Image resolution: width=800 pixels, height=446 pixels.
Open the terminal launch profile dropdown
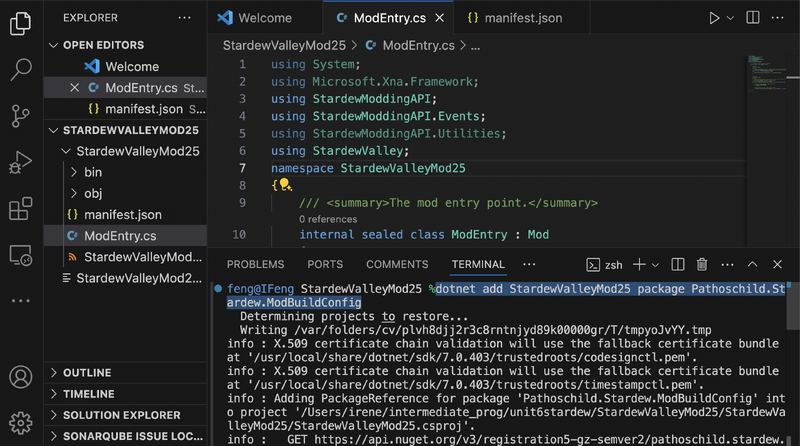656,265
